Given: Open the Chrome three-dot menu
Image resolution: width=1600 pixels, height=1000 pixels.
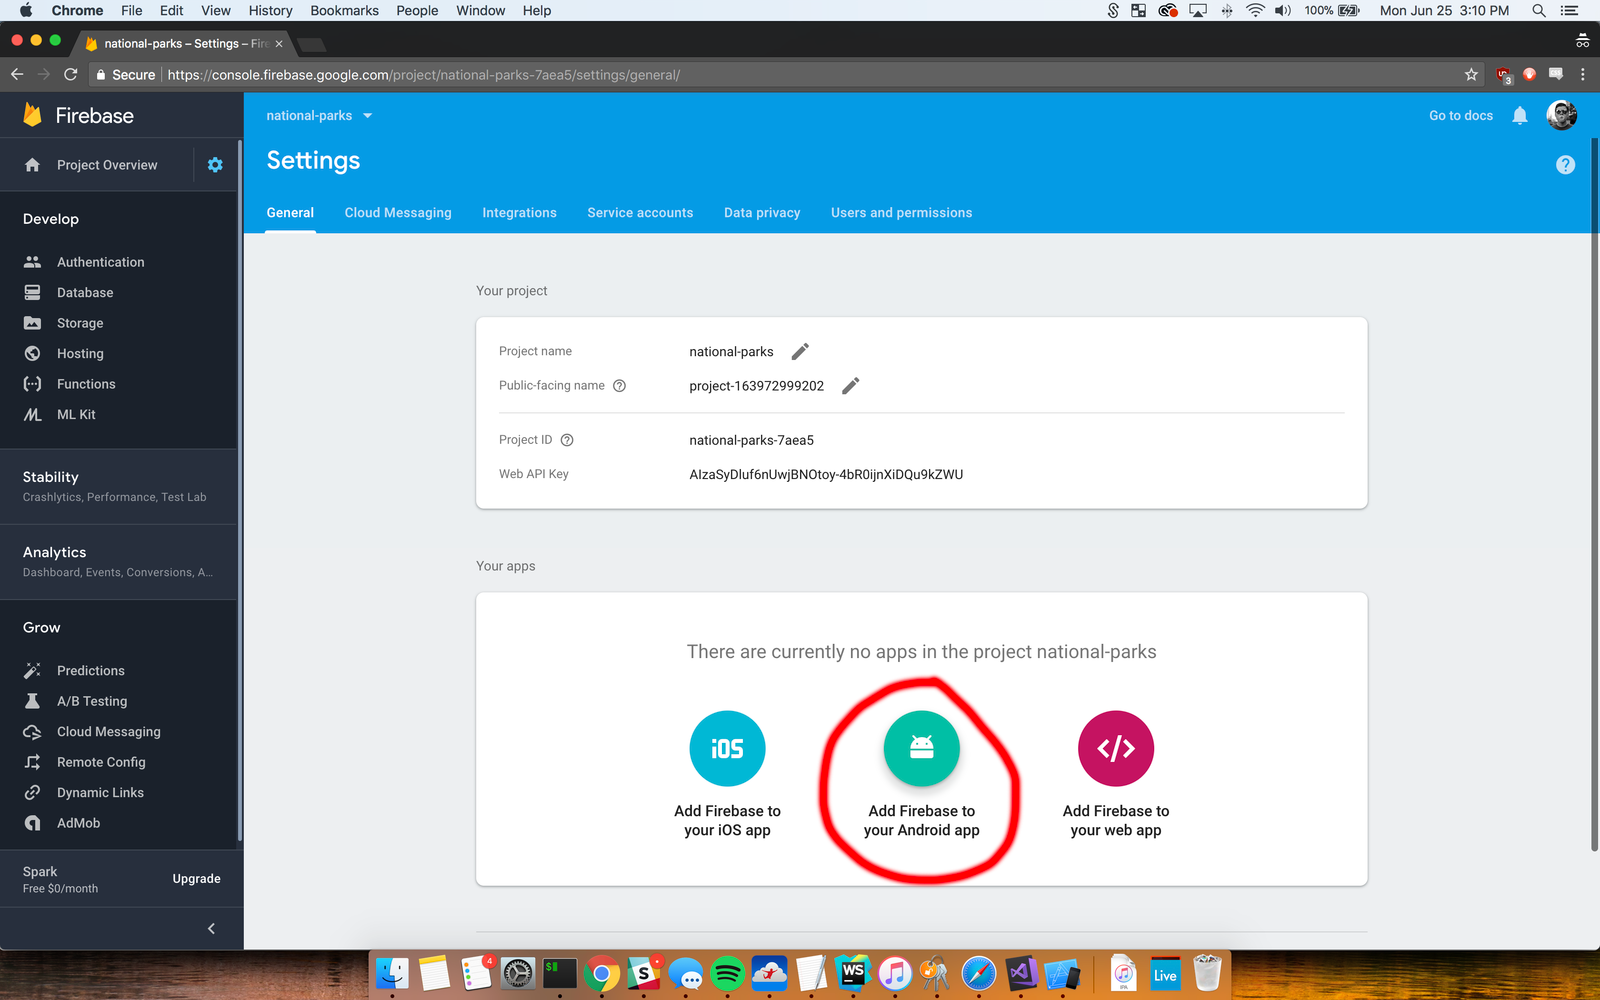Looking at the screenshot, I should [x=1583, y=75].
